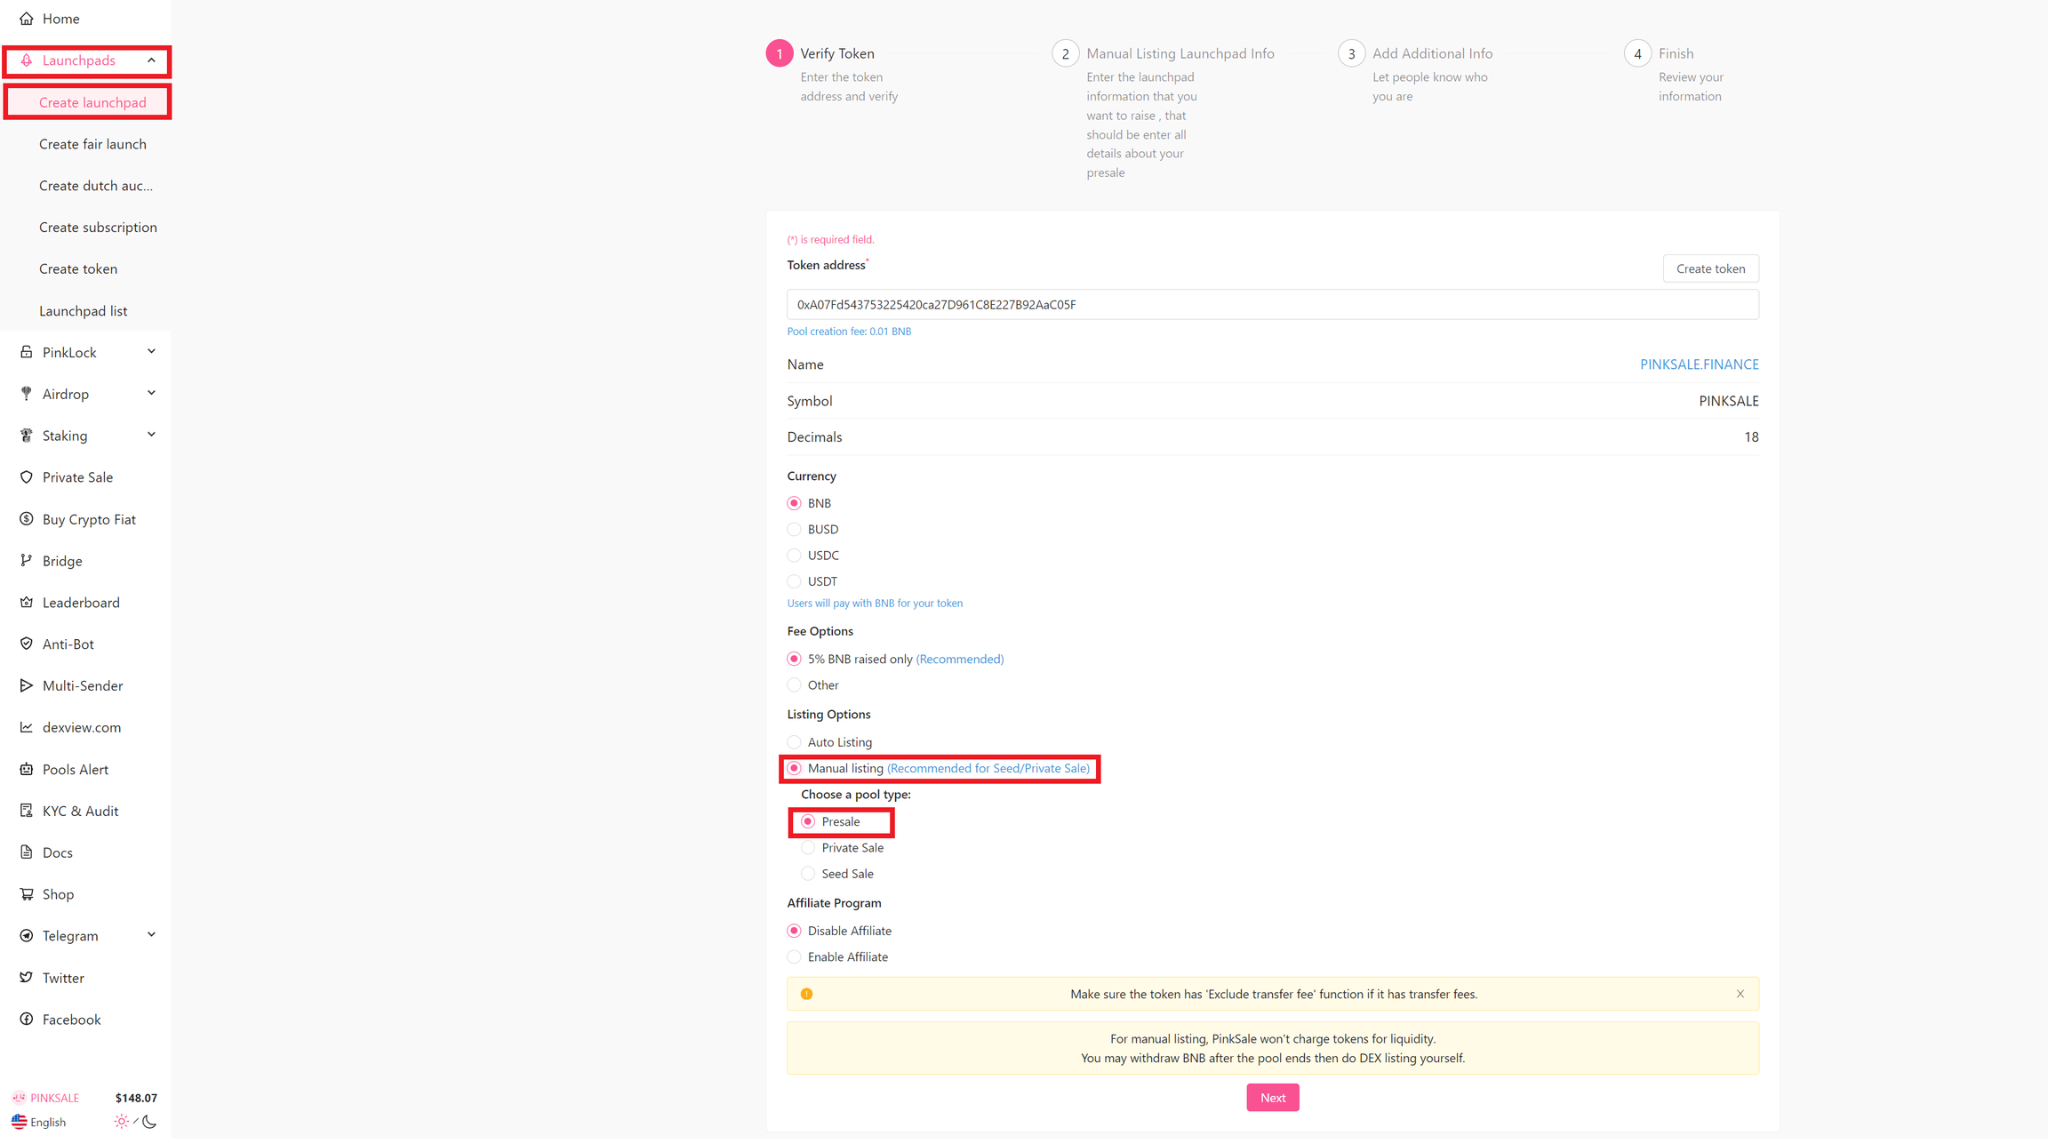Click the Home icon in the sidebar
The height and width of the screenshot is (1139, 2048).
[26, 18]
